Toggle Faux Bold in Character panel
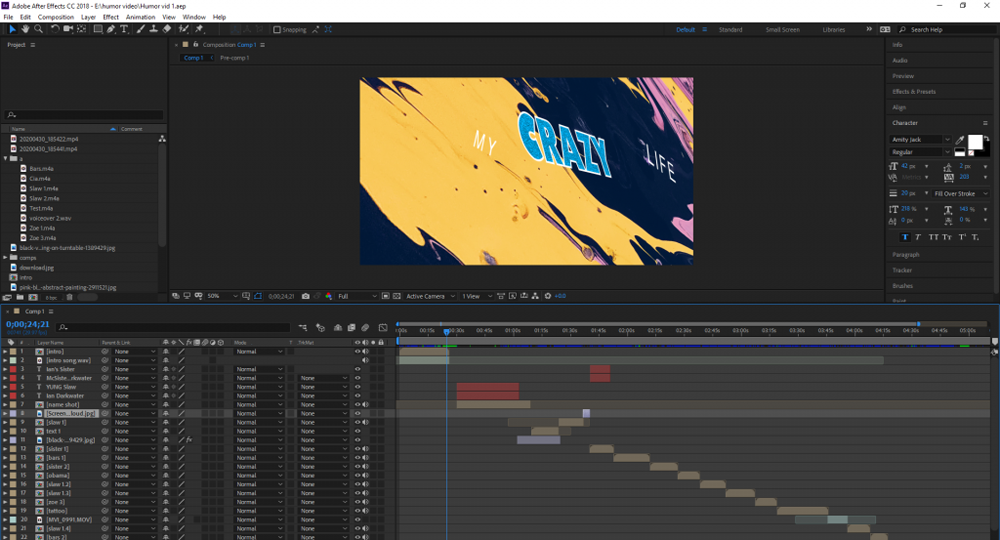This screenshot has width=1000, height=540. (x=905, y=237)
